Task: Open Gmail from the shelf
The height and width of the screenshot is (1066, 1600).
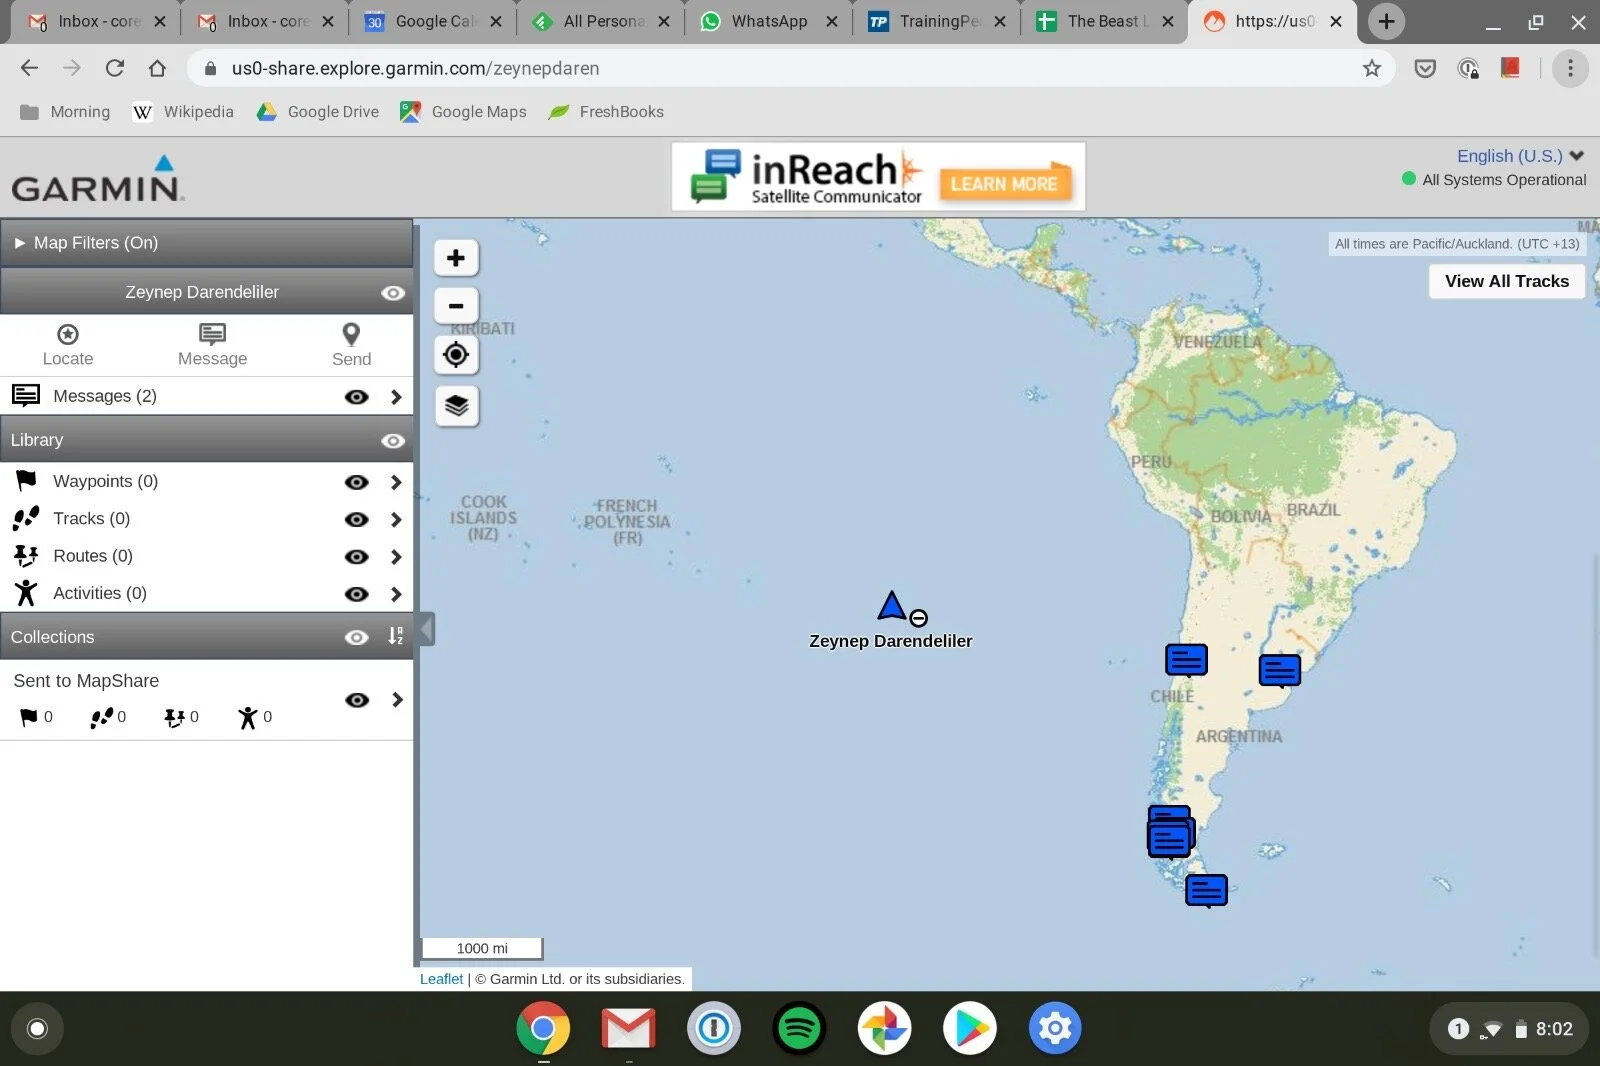Action: pos(628,1028)
